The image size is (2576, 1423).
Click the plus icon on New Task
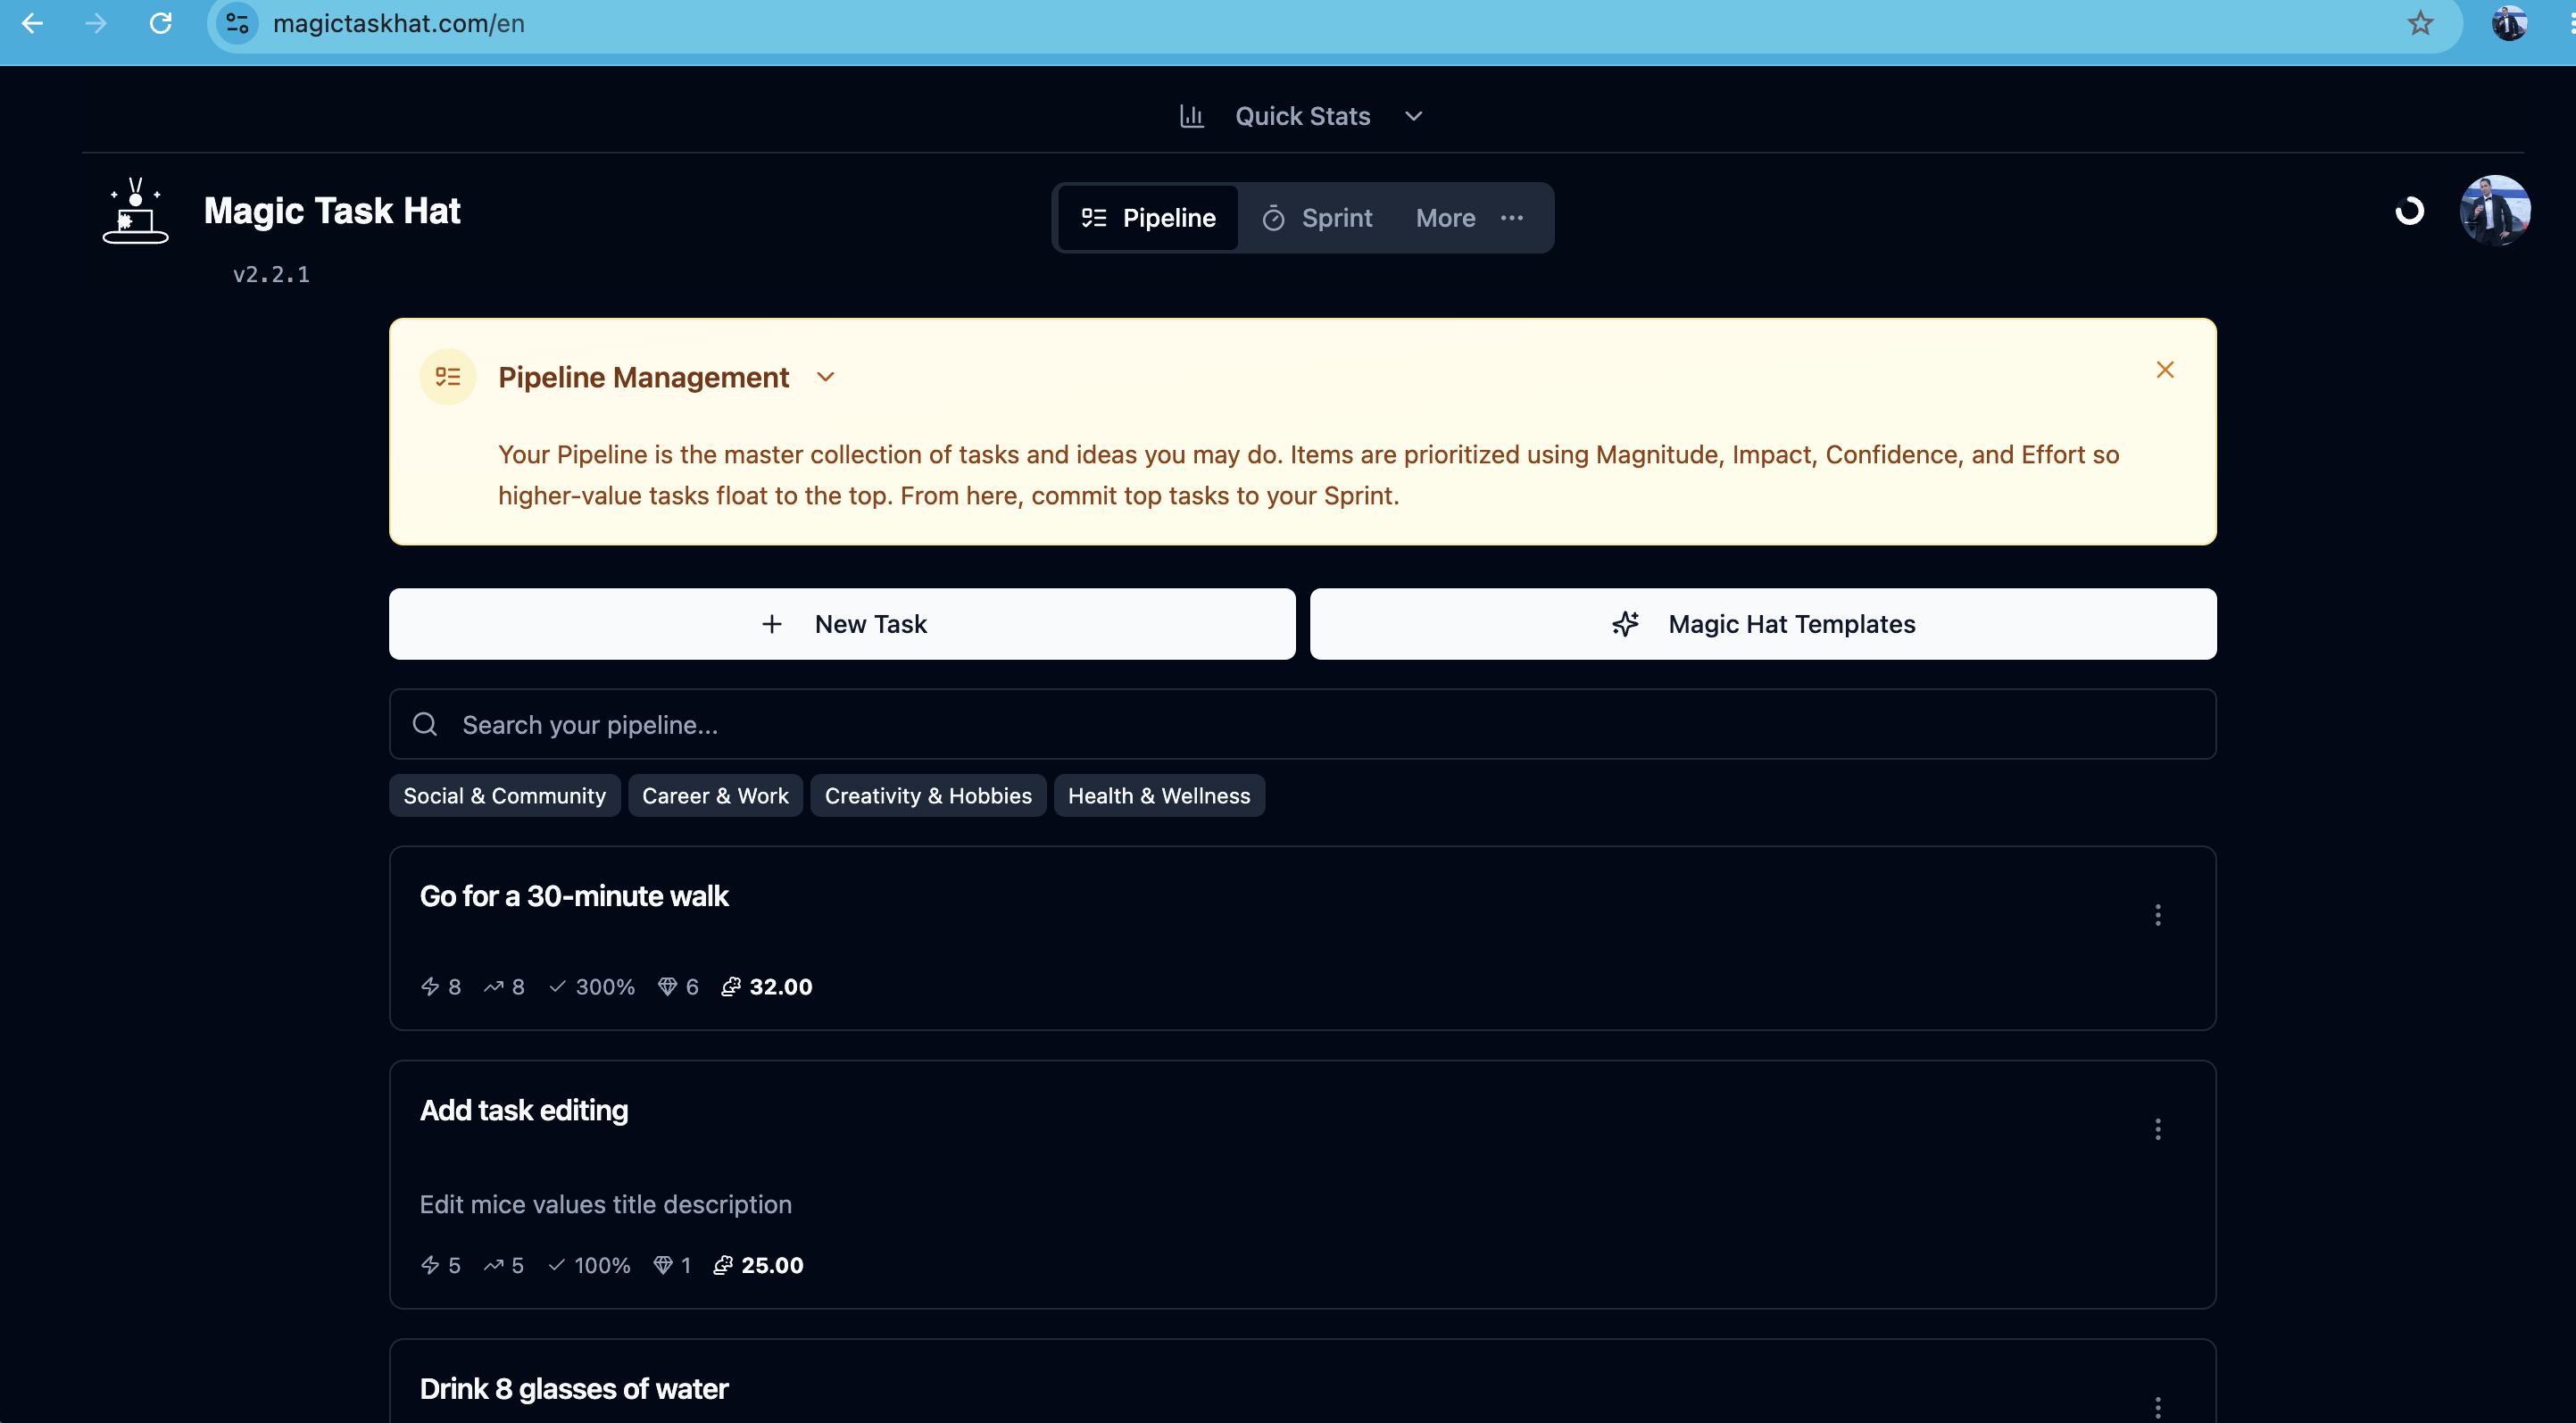(771, 624)
